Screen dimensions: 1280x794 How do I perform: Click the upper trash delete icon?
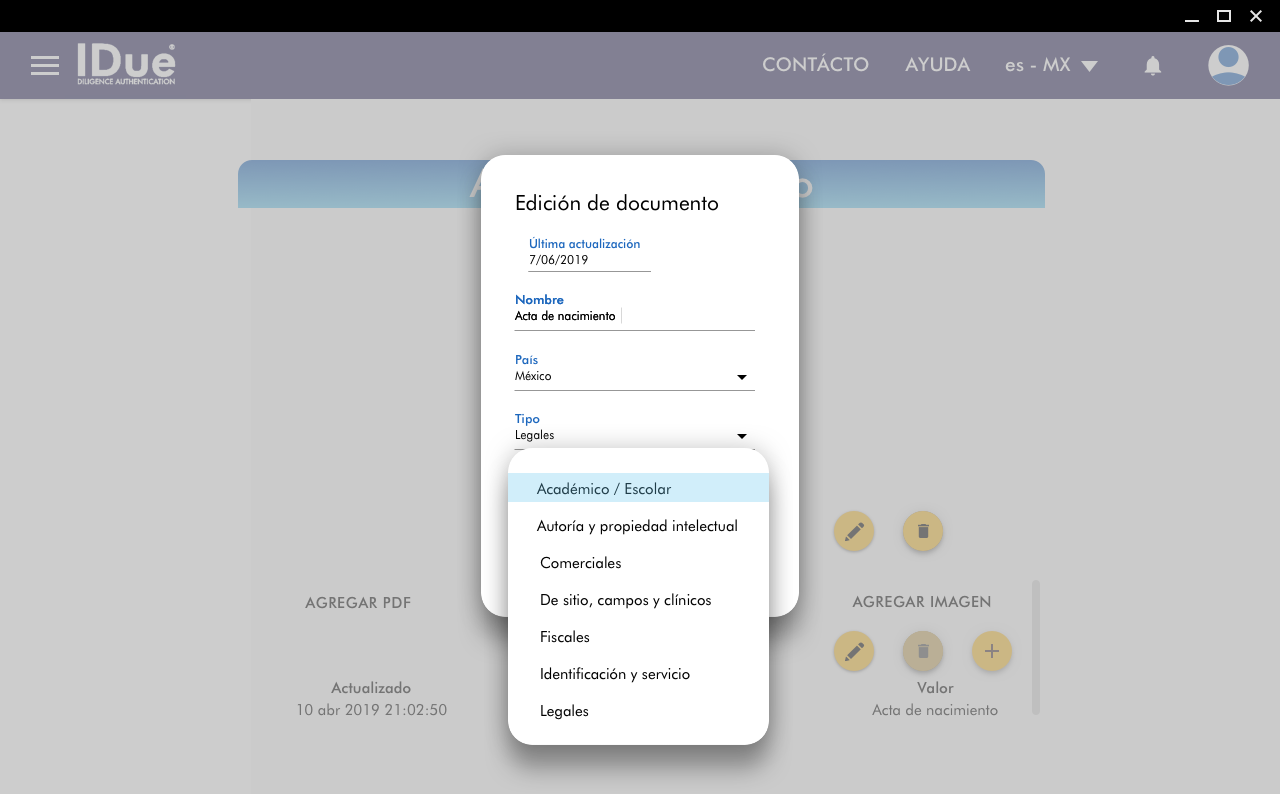pyautogui.click(x=922, y=531)
